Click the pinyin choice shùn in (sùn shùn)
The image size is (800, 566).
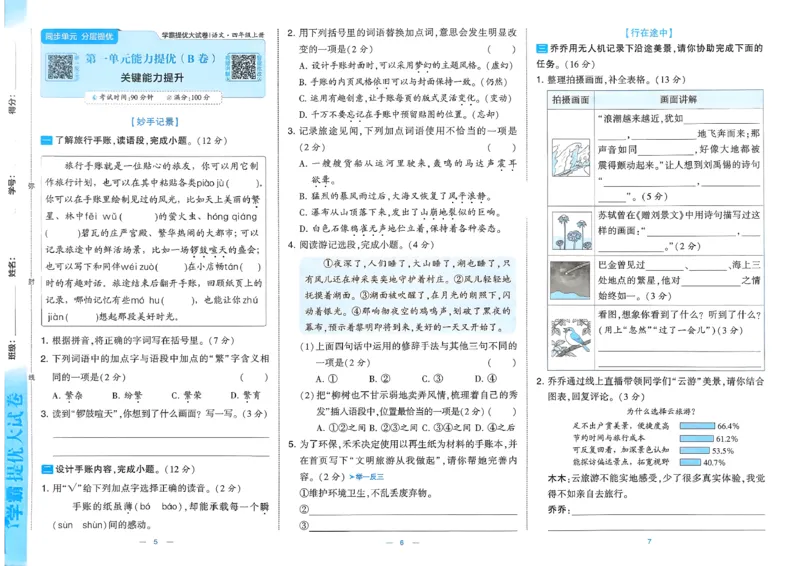click(92, 525)
